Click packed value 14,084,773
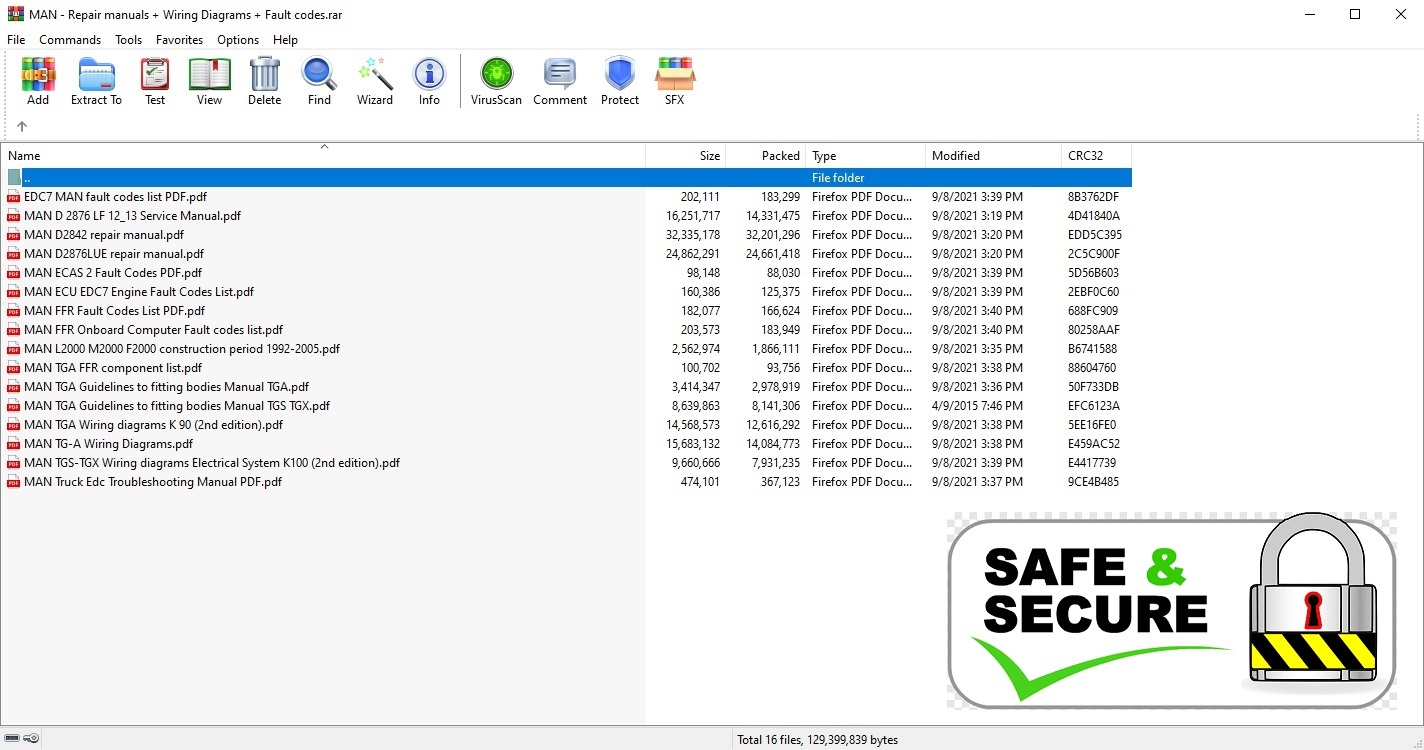The width and height of the screenshot is (1424, 750). pos(773,444)
